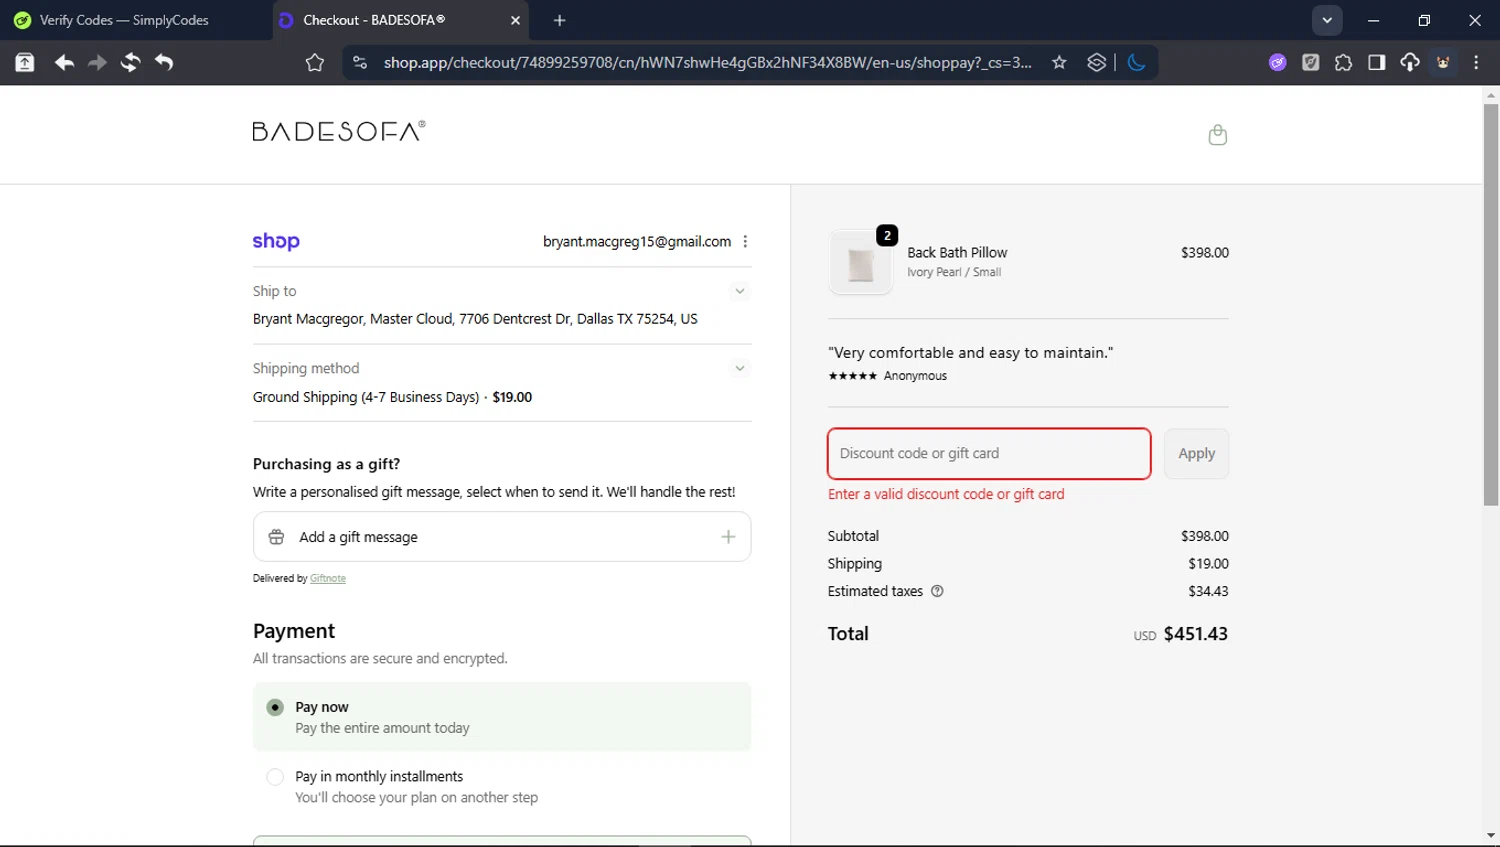Open the Giftnote link
This screenshot has width=1500, height=847.
(328, 579)
